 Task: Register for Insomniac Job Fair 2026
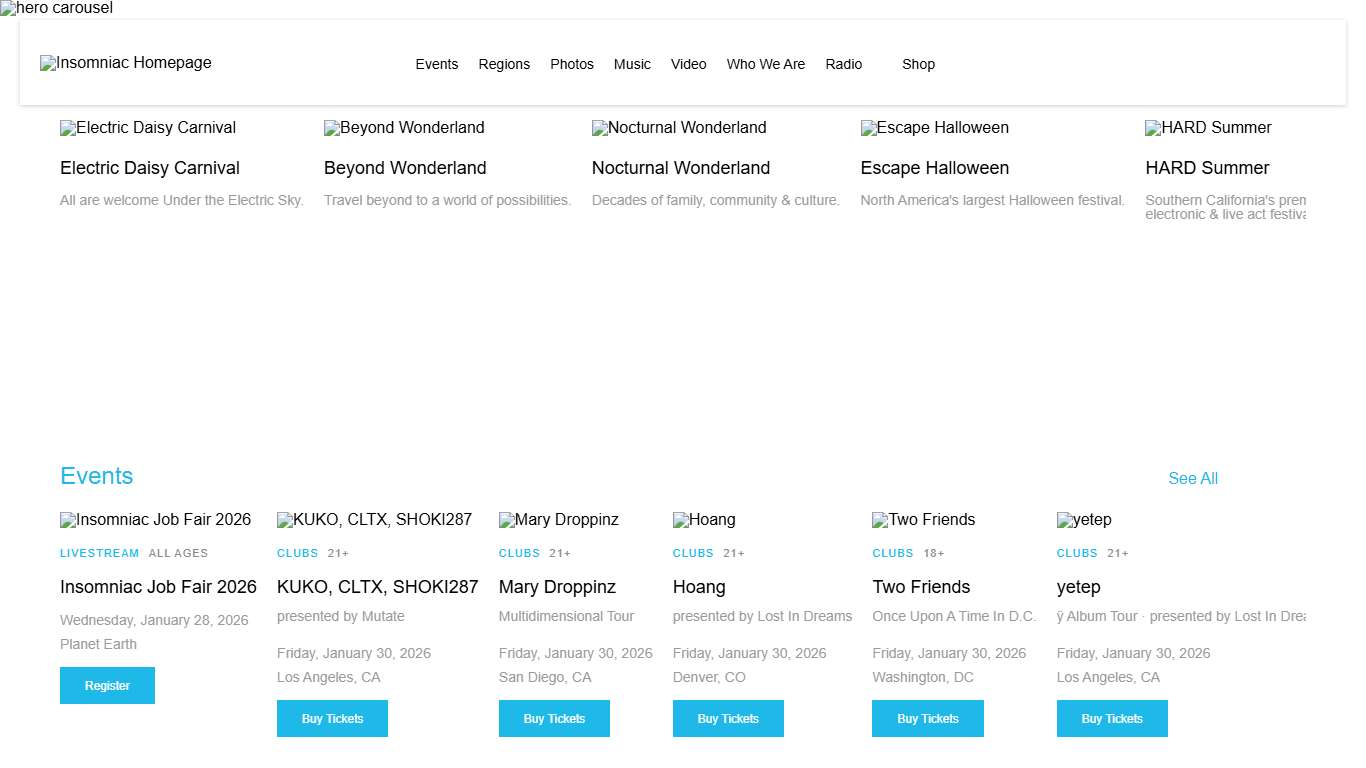pos(107,686)
